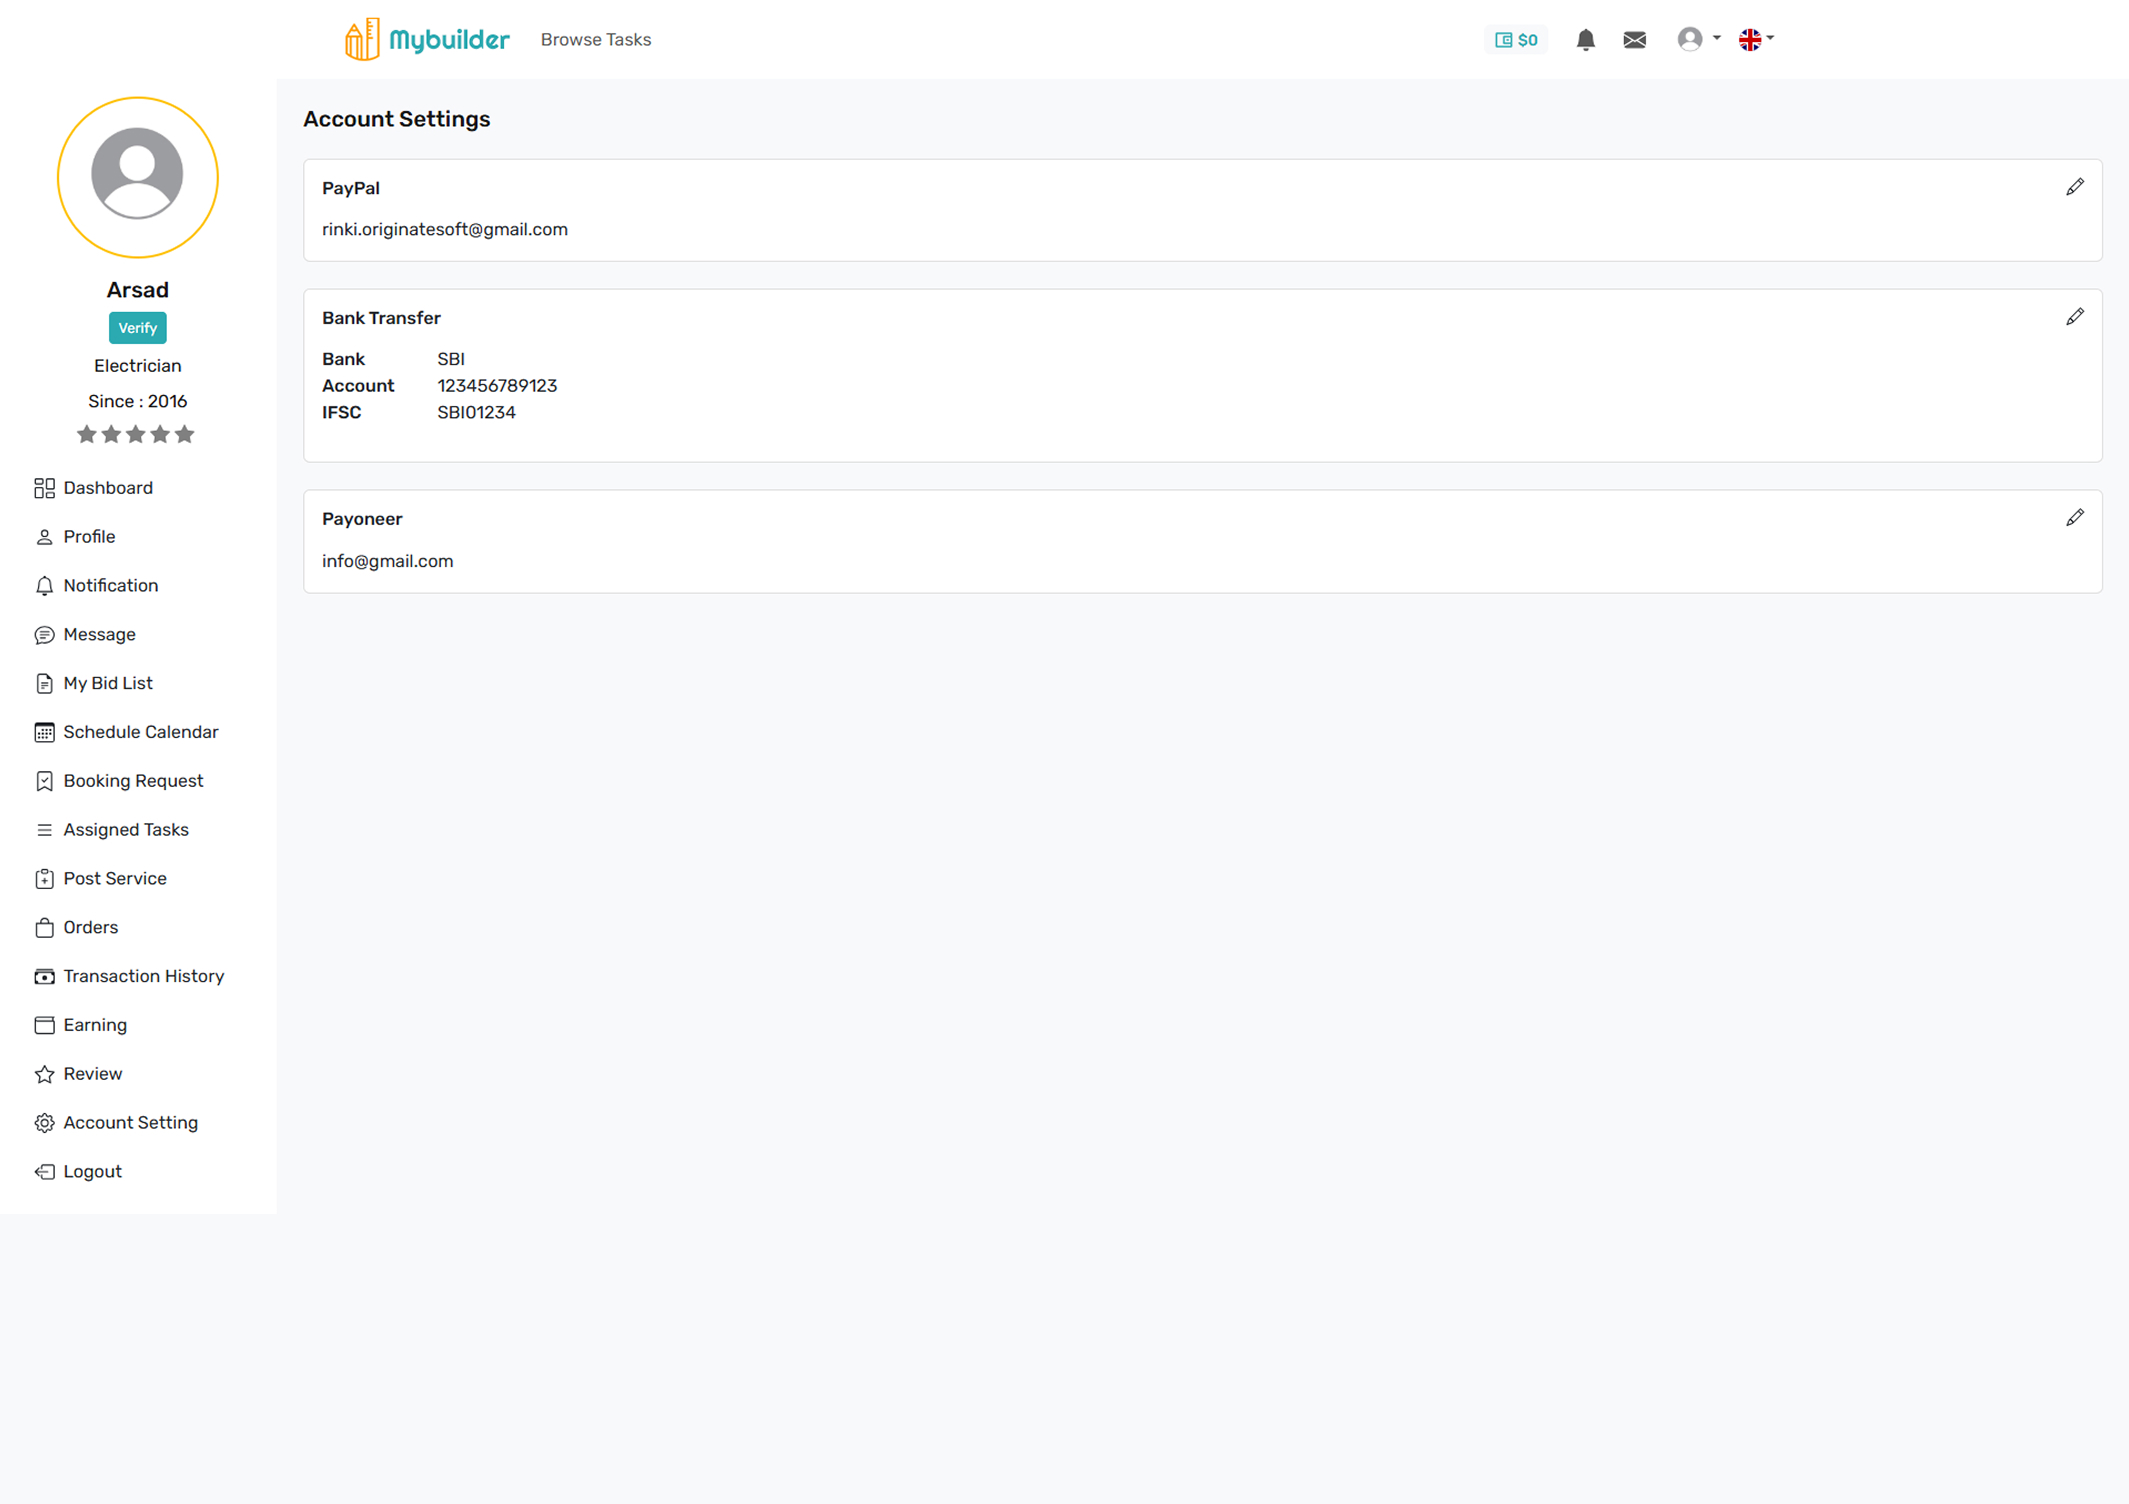Open the language flag dropdown
The height and width of the screenshot is (1504, 2129).
1755,39
